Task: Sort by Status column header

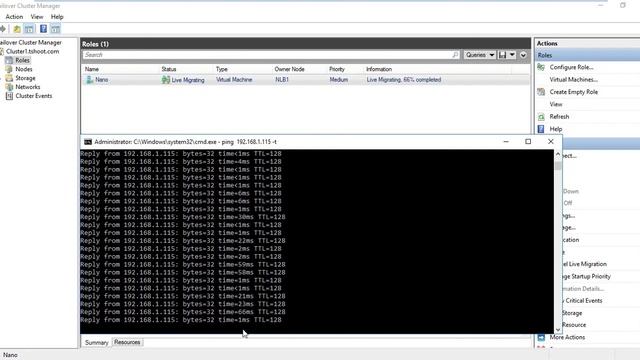Action: [169, 69]
